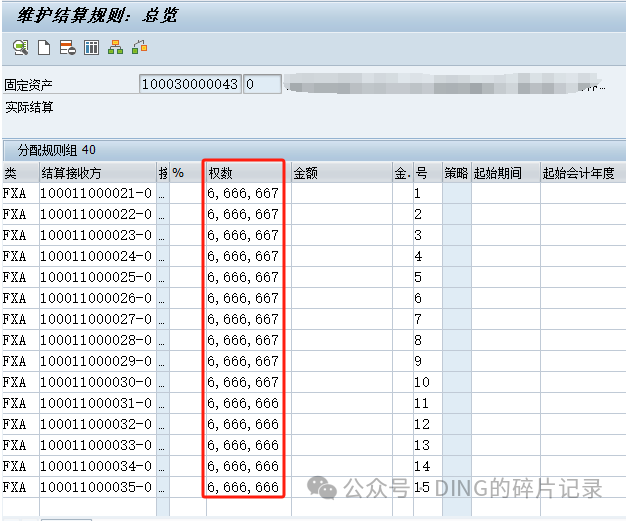Click the new blank page icon
This screenshot has height=521, width=629.
(x=44, y=48)
